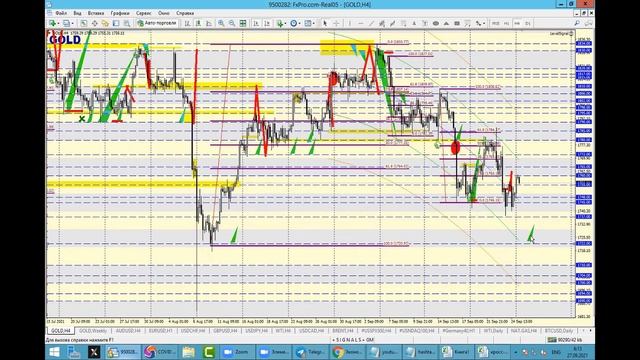This screenshot has width=640, height=360.
Task: Switch chart to bar chart type
Action: [187, 23]
